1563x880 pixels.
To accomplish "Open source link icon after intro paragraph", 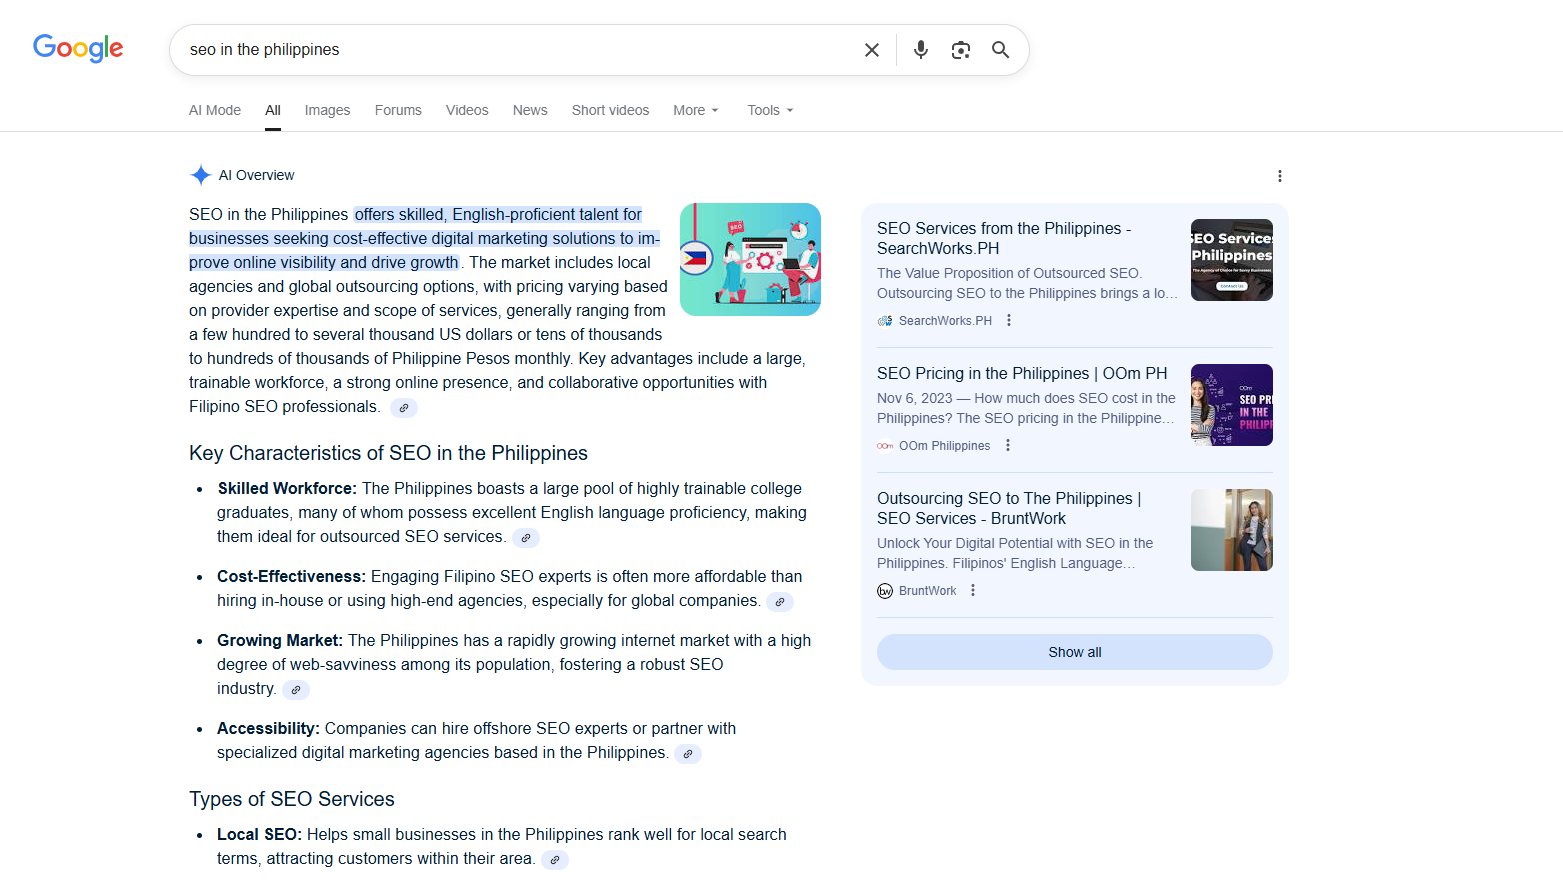I will 404,408.
